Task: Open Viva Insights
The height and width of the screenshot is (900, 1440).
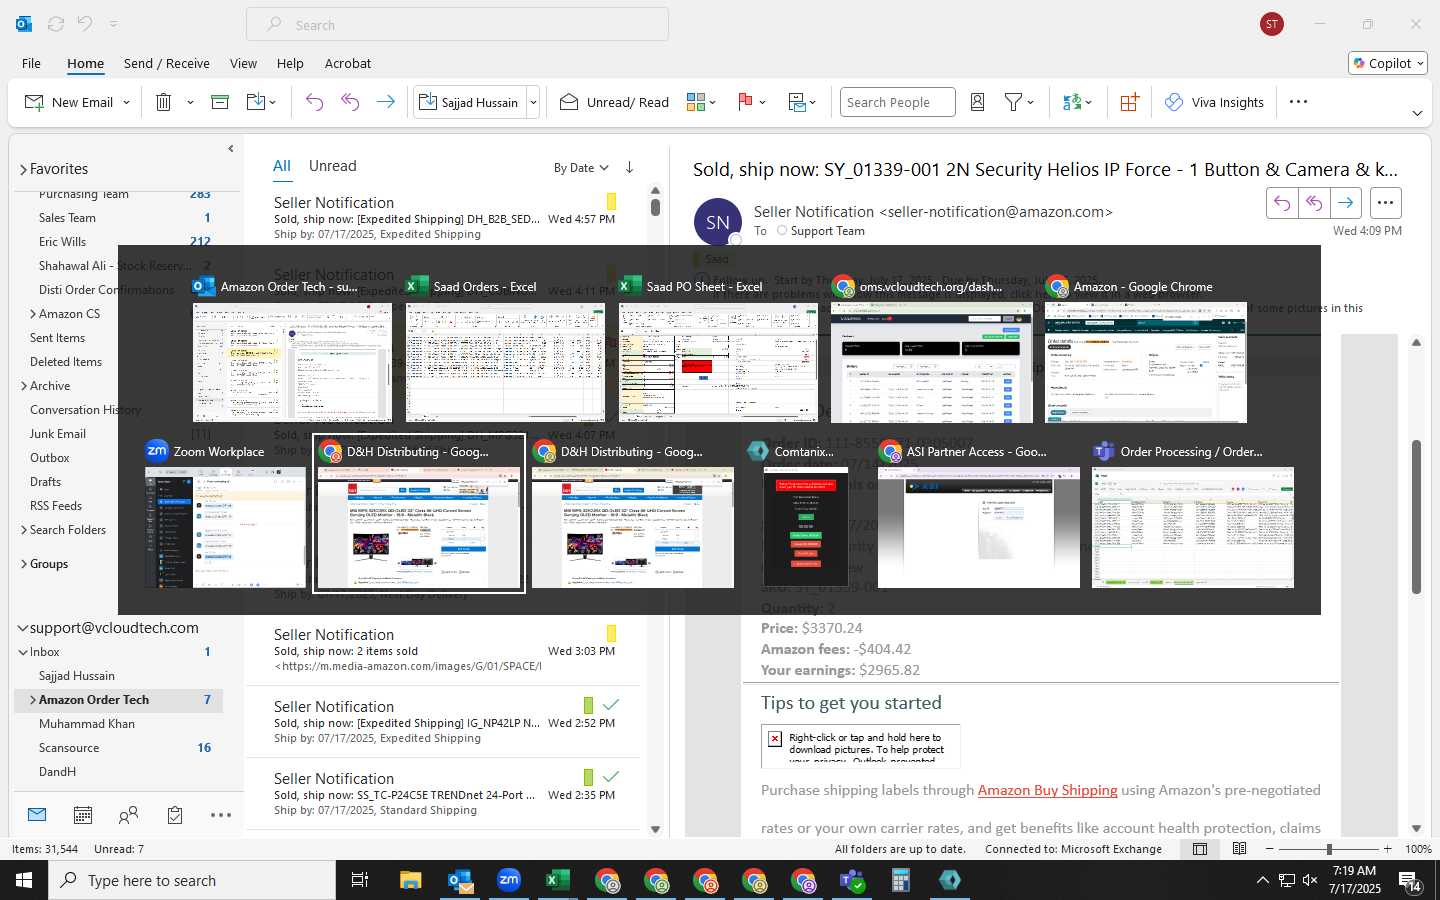Action: point(1215,102)
